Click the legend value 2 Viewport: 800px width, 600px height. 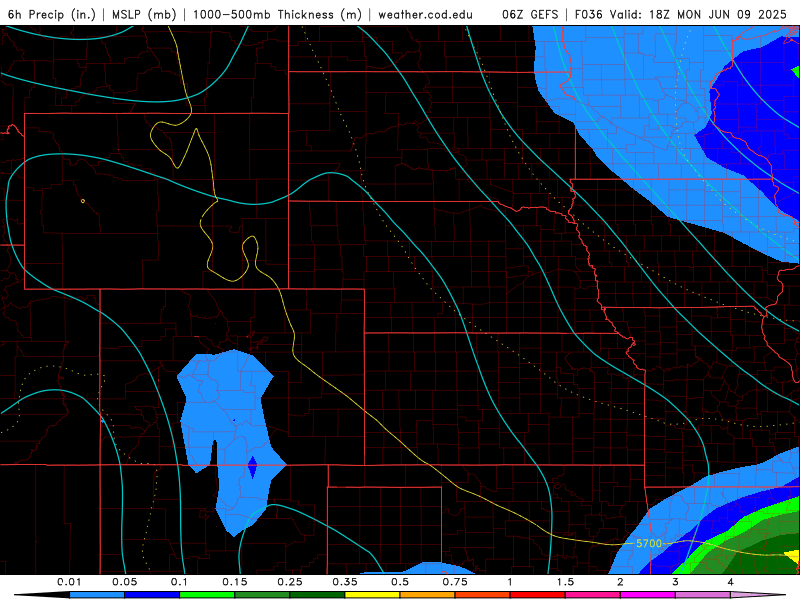tap(620, 582)
